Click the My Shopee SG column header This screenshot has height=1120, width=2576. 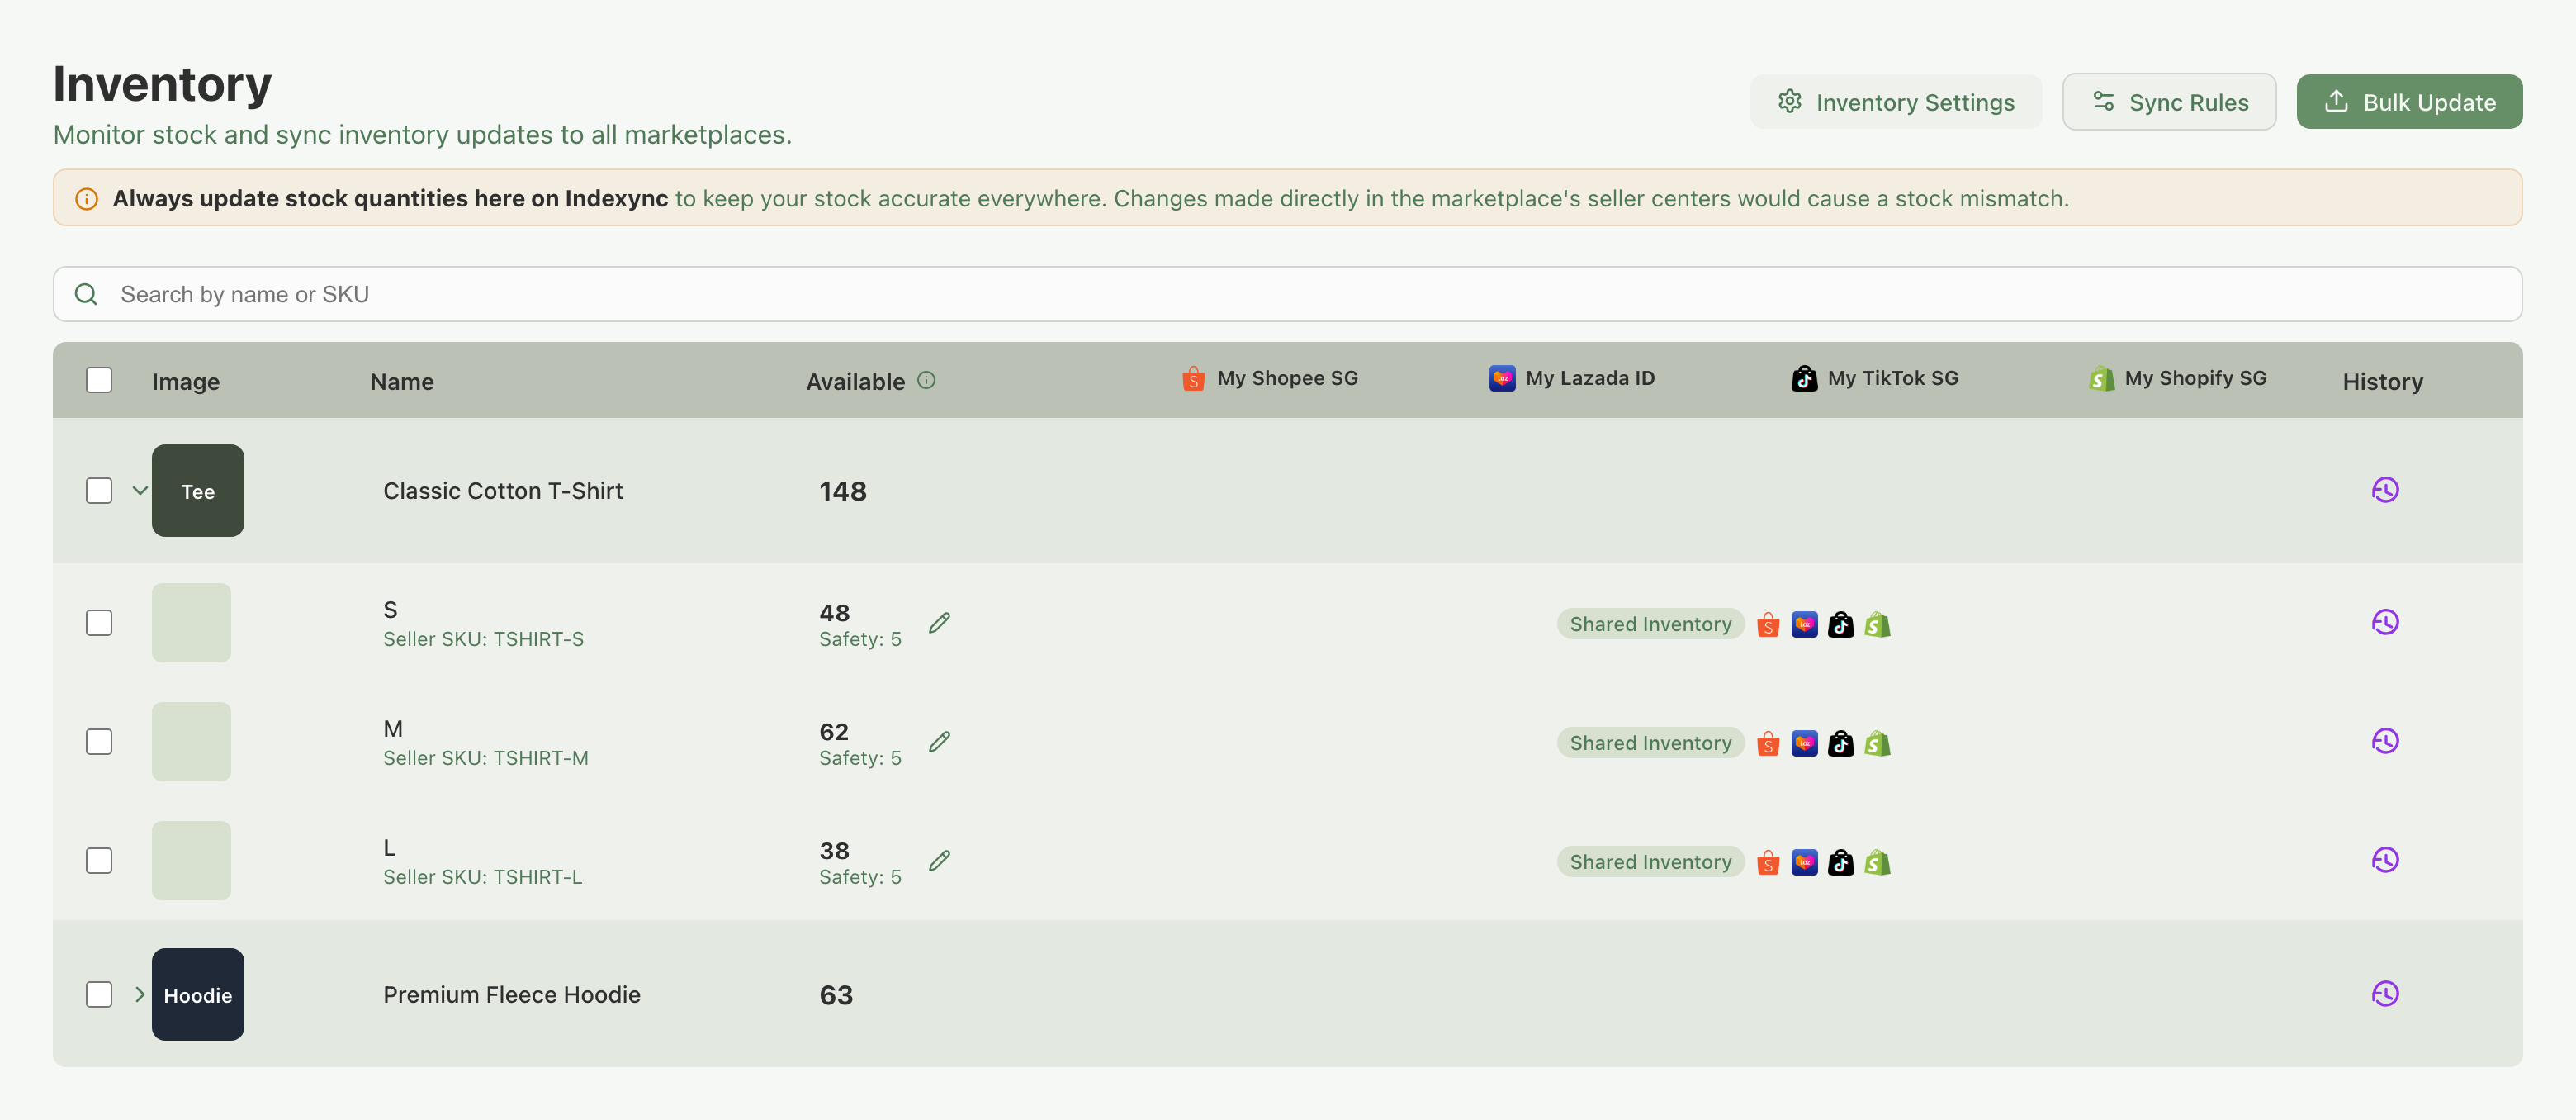point(1270,379)
